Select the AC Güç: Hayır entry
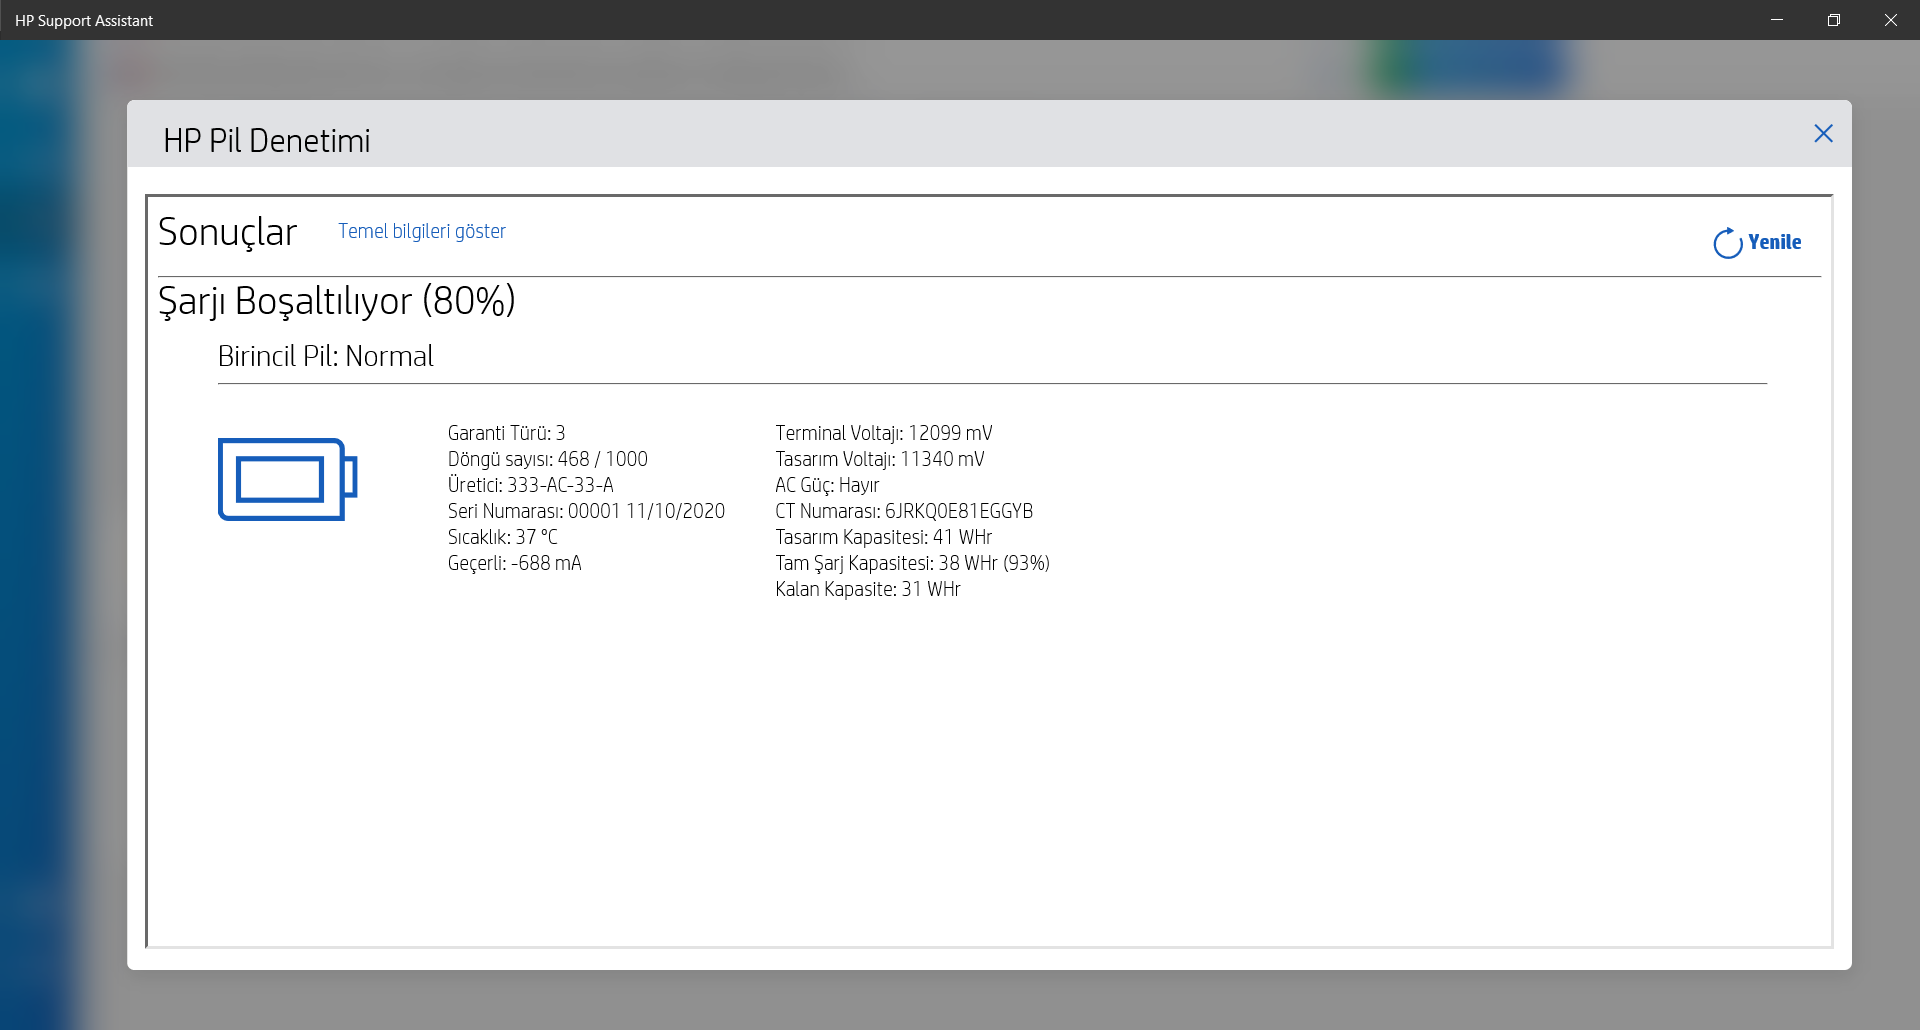The image size is (1920, 1030). [828, 485]
